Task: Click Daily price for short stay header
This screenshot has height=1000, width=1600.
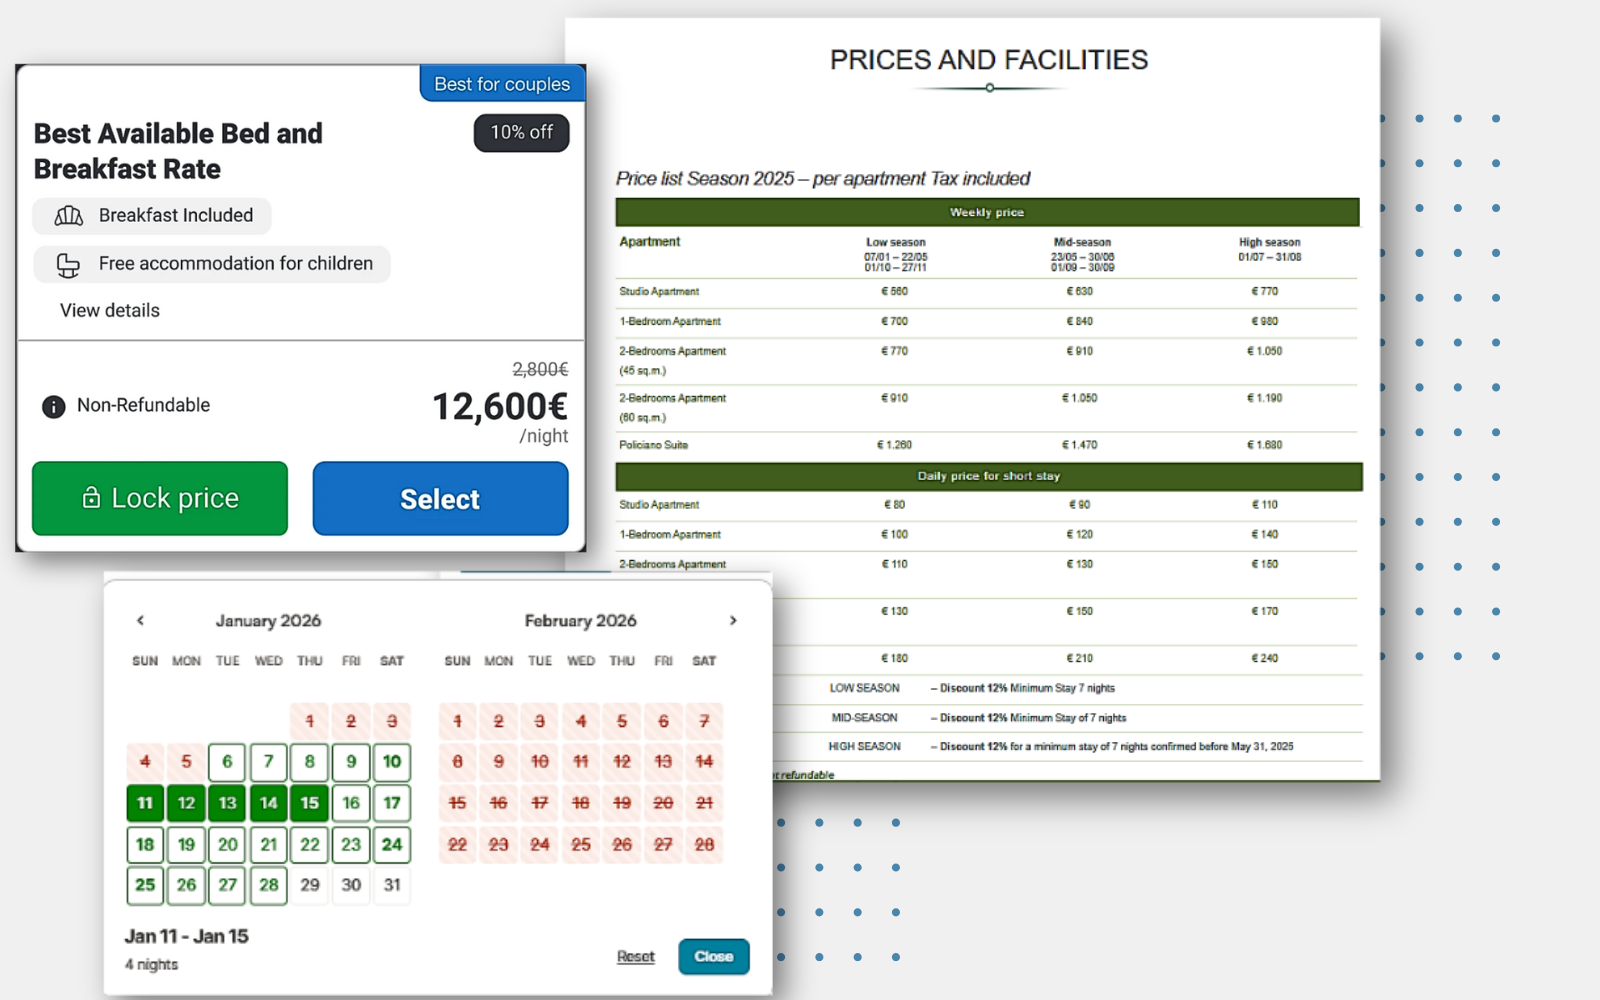Action: pyautogui.click(x=988, y=476)
